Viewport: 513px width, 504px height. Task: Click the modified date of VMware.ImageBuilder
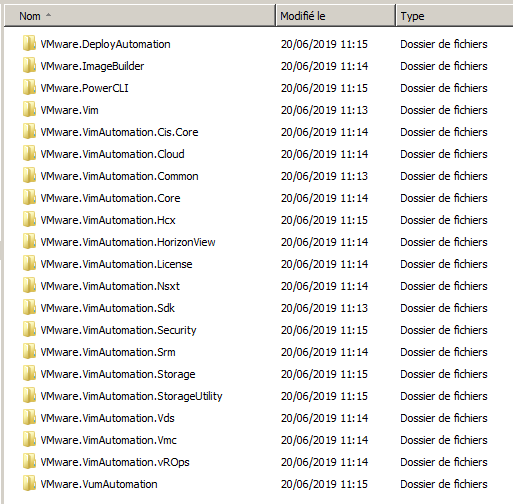324,66
